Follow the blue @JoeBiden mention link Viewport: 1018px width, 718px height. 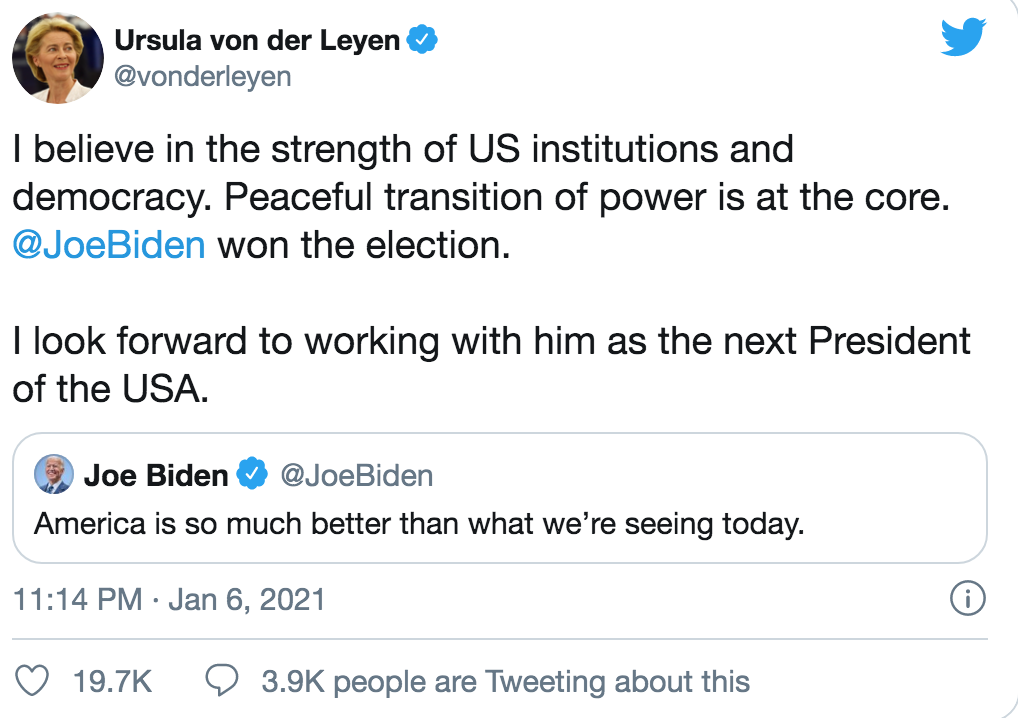click(x=109, y=245)
